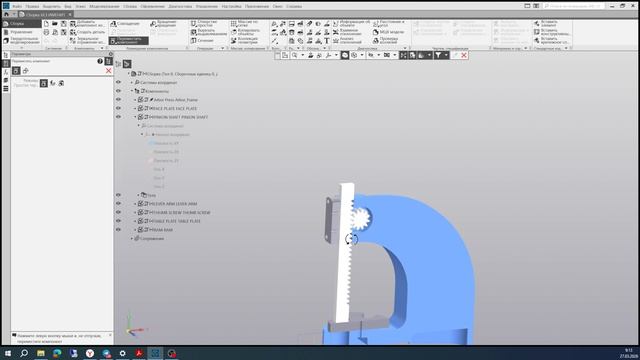Viewport: 640px width, 360px height.
Task: Open the zoom magnifier dropdown arrow
Action: 302,55
